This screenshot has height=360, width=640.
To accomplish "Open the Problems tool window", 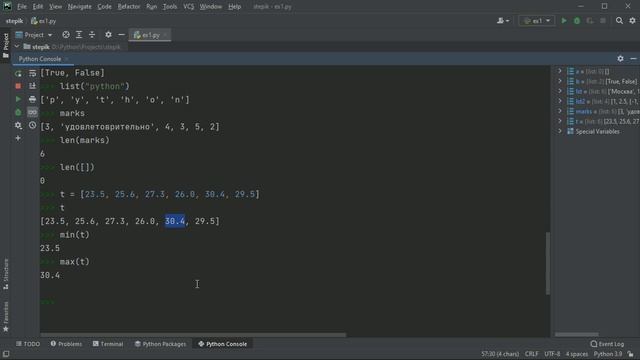I will 66,344.
